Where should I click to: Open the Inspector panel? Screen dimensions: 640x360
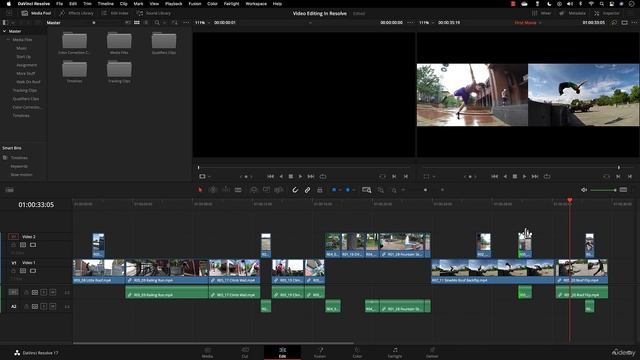click(607, 13)
